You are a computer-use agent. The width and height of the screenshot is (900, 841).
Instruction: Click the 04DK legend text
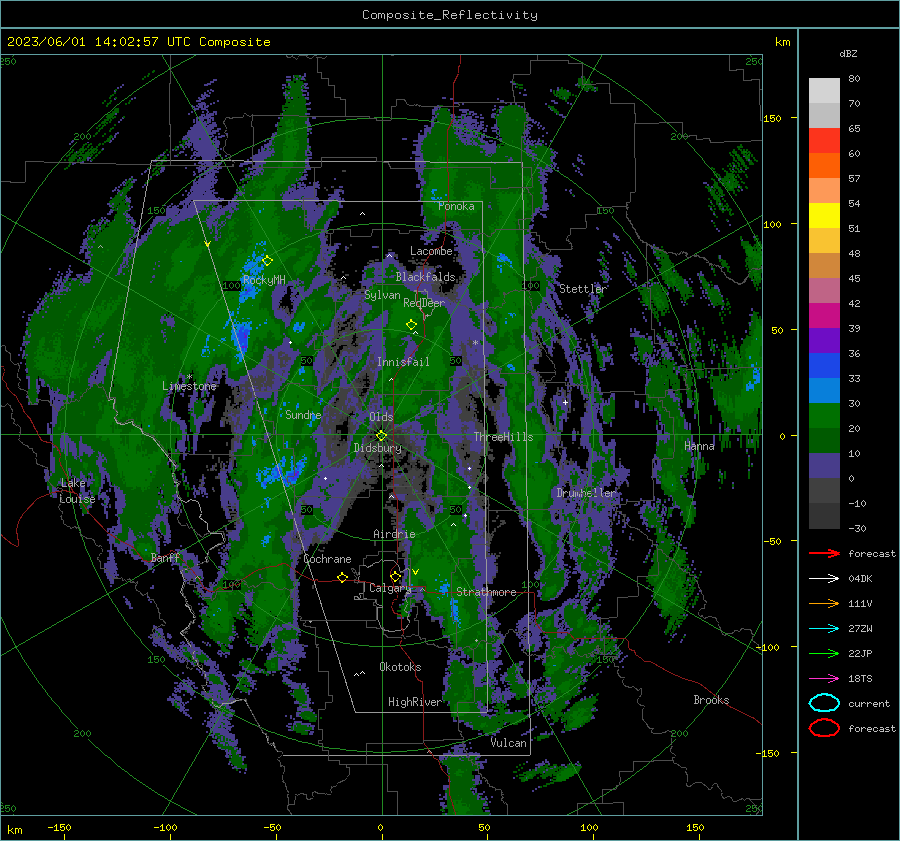(x=860, y=579)
